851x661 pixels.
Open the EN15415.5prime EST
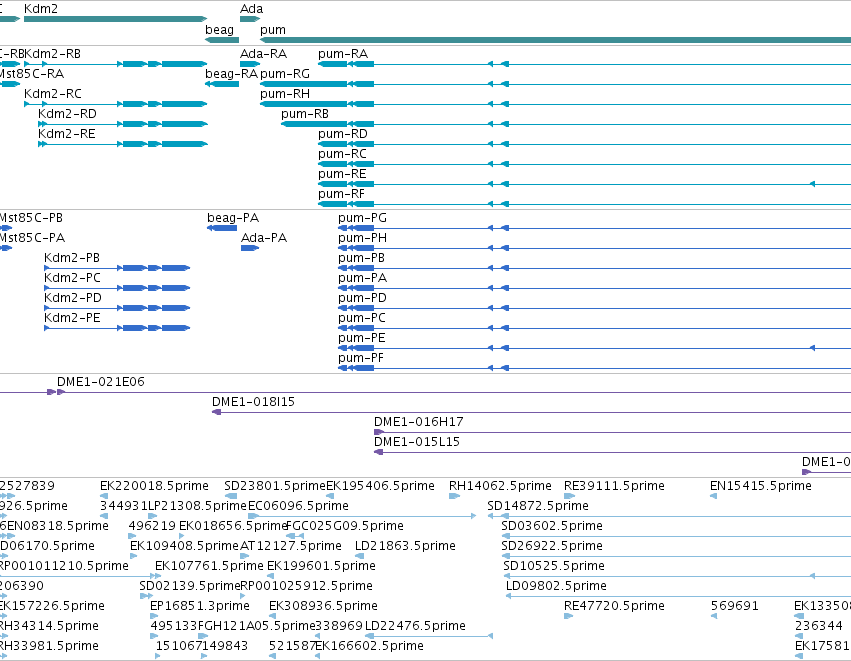point(761,486)
